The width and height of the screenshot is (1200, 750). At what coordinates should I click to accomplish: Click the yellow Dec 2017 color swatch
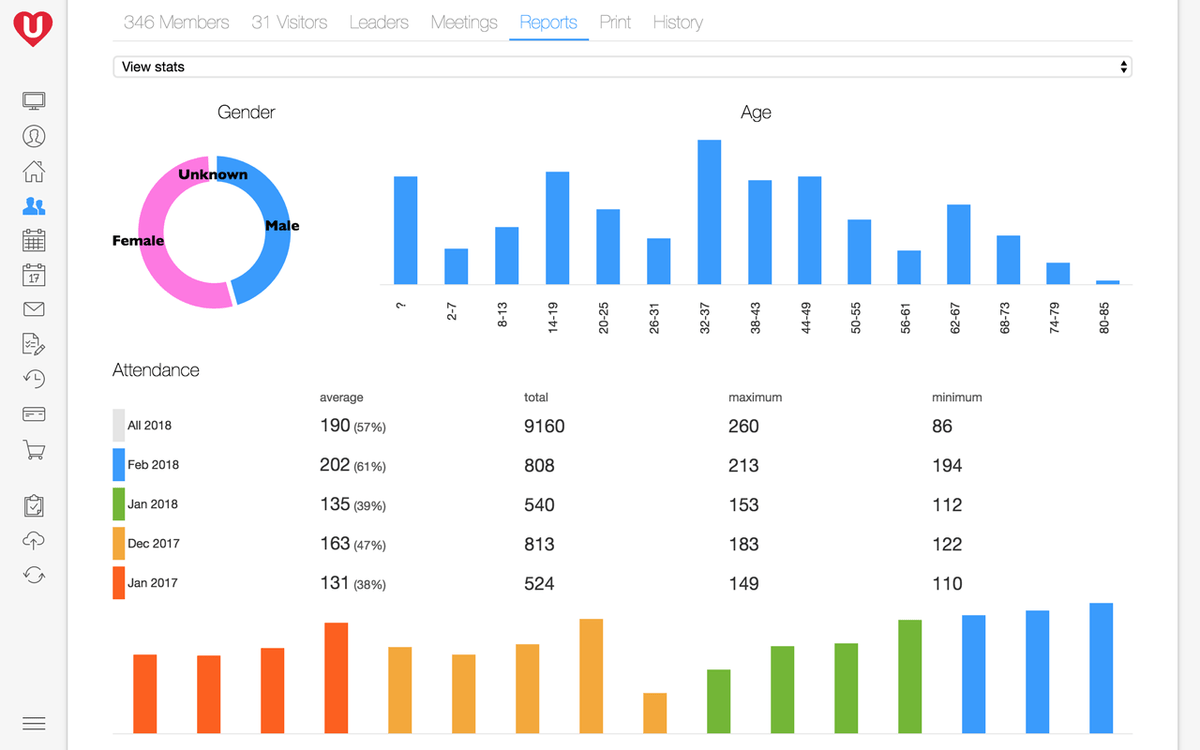[119, 544]
